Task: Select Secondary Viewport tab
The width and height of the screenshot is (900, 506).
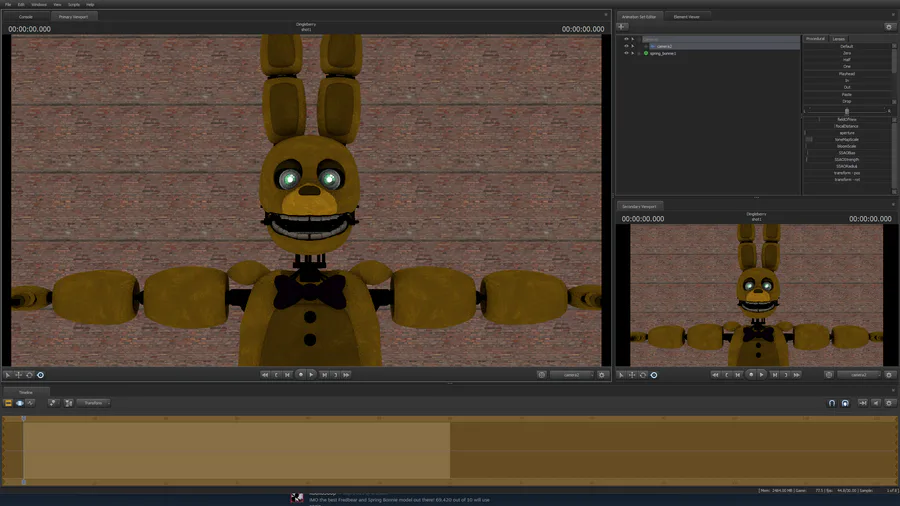Action: (x=639, y=207)
